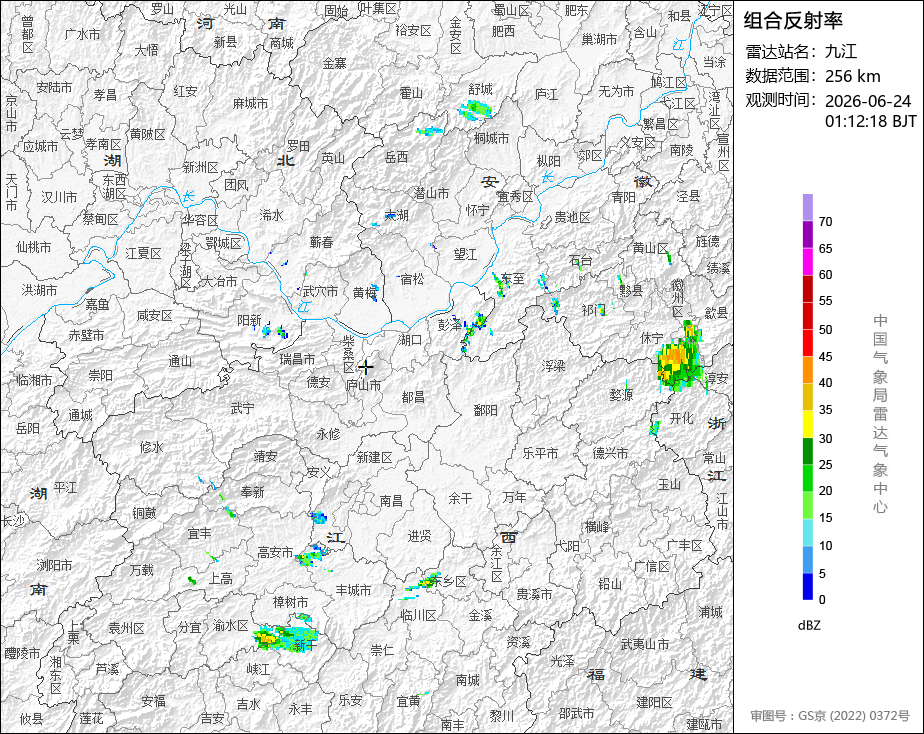Click the 宿松 label on the map

click(x=412, y=279)
